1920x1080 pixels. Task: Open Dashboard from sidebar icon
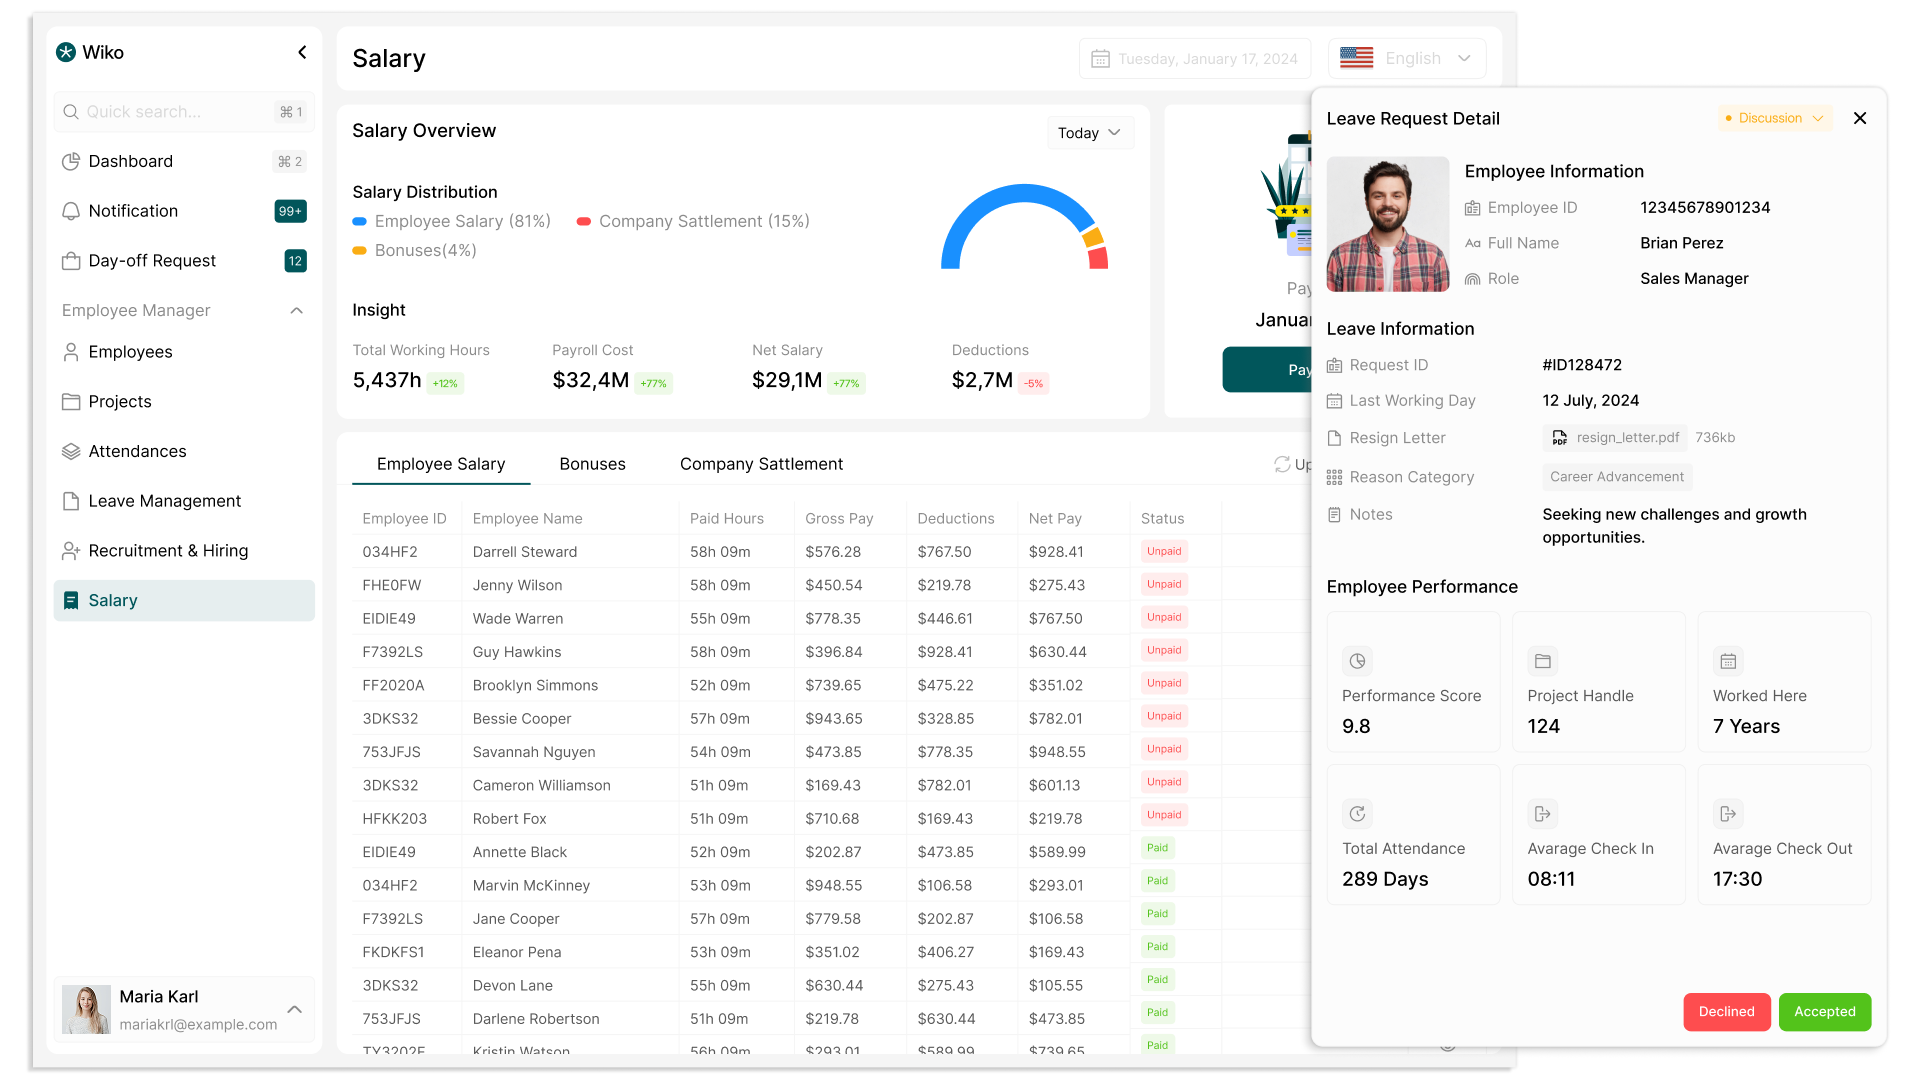(x=71, y=161)
